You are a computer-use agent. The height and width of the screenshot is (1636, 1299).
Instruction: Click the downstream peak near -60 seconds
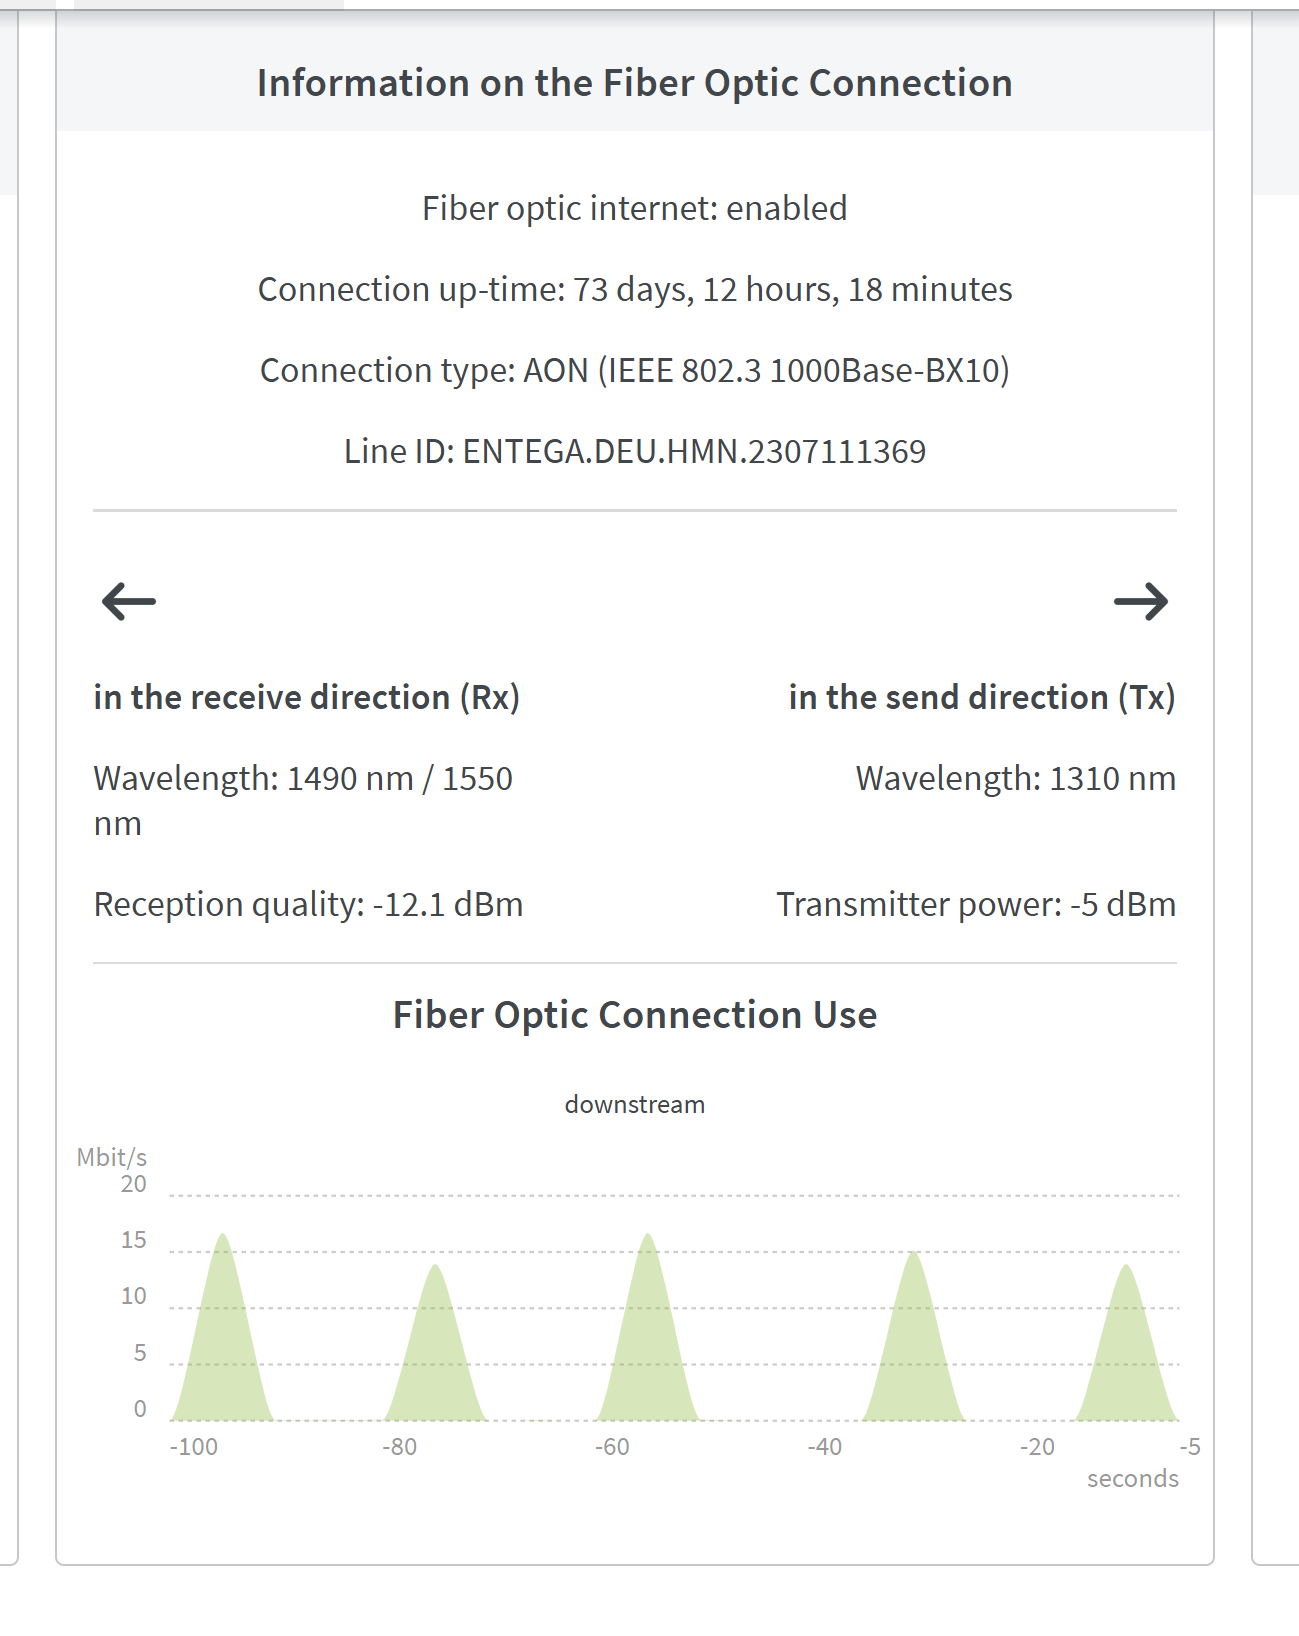(648, 1340)
